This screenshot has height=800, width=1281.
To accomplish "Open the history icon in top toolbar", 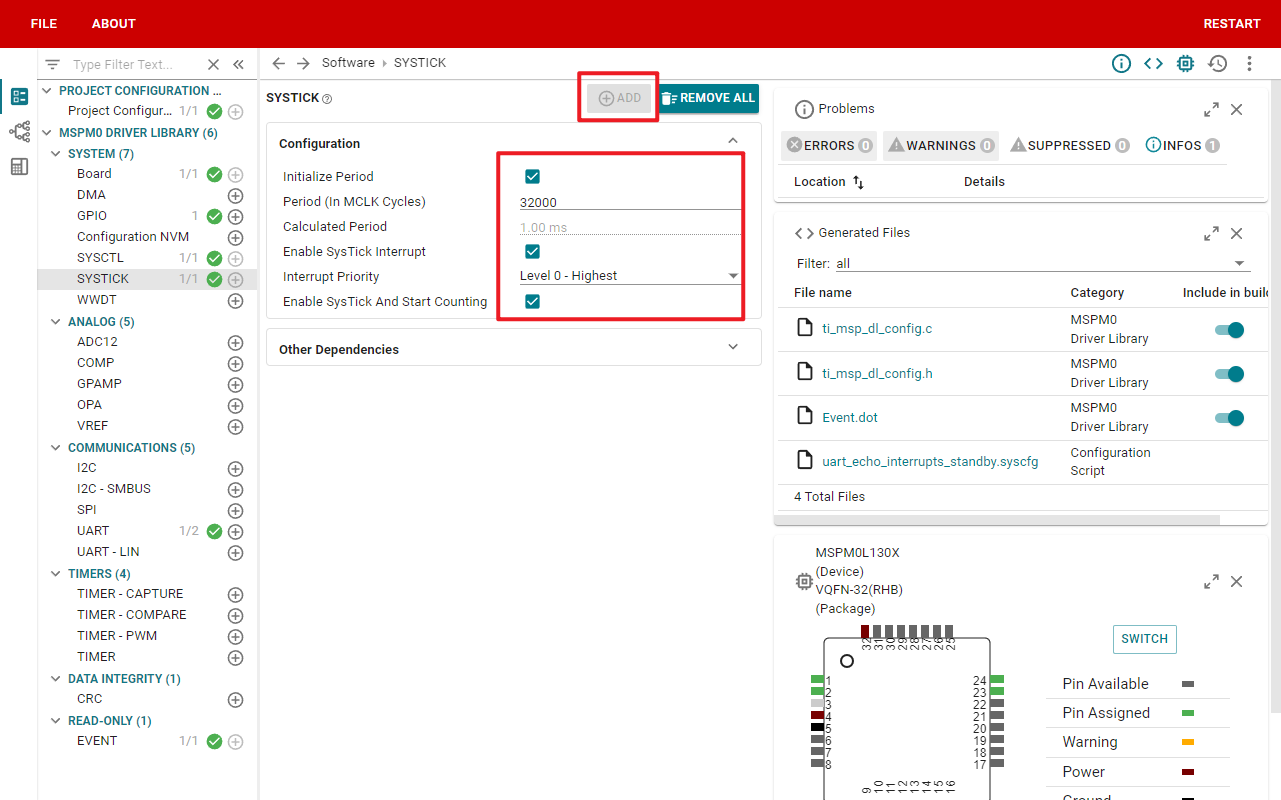I will point(1217,63).
